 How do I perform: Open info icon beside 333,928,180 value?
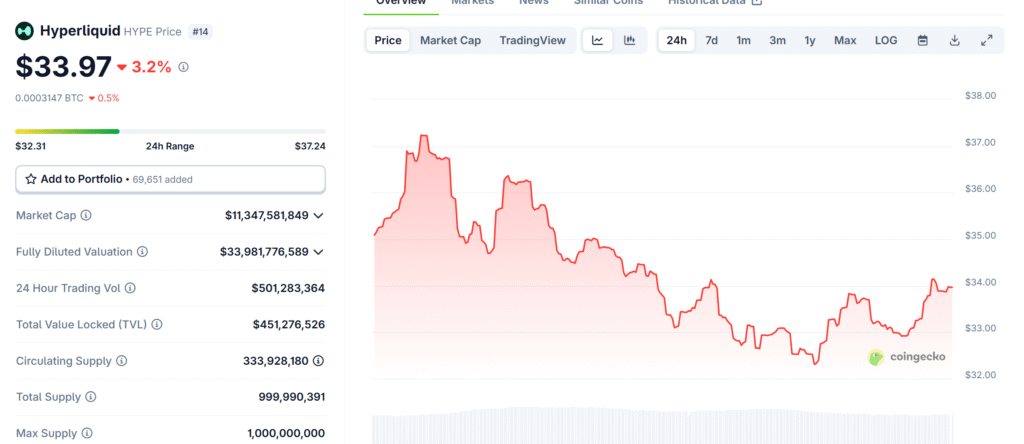click(x=319, y=360)
